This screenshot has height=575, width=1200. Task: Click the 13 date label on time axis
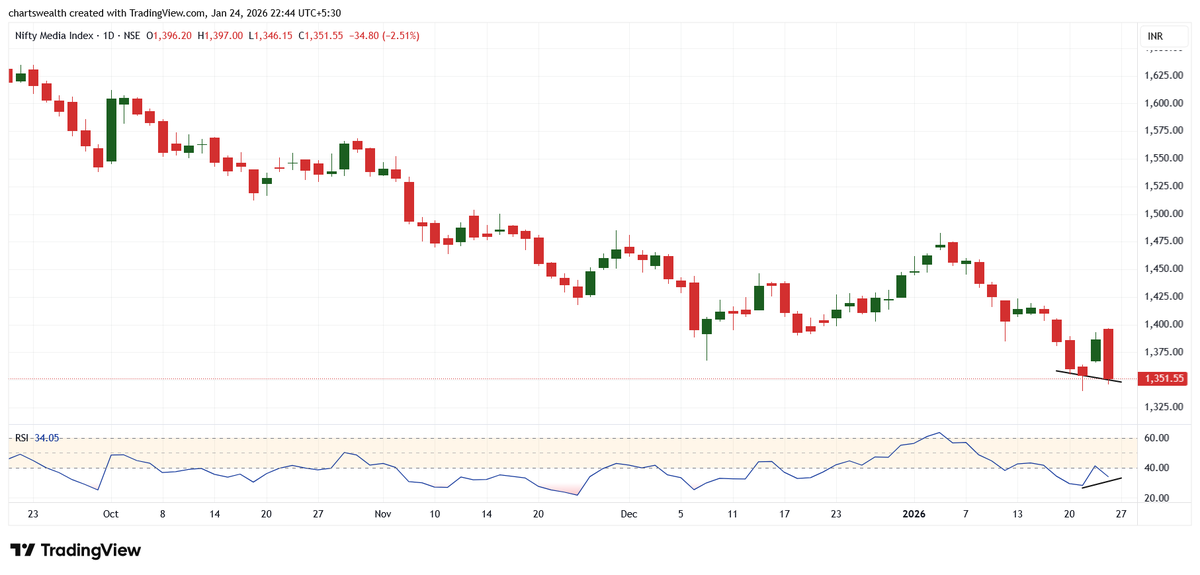coord(1017,514)
